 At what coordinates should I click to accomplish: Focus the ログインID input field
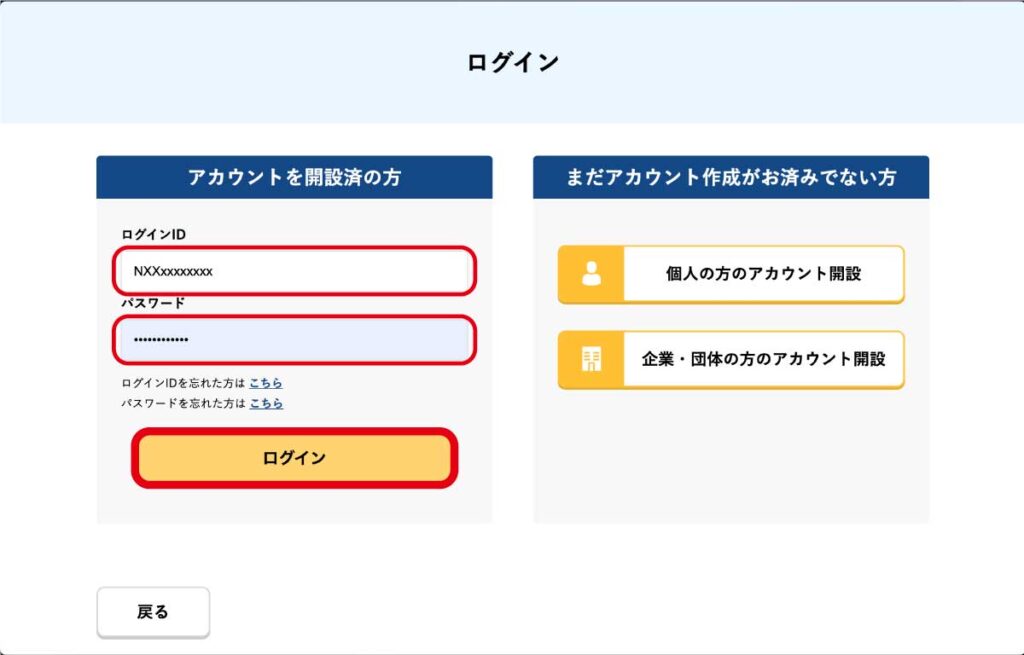(x=294, y=271)
